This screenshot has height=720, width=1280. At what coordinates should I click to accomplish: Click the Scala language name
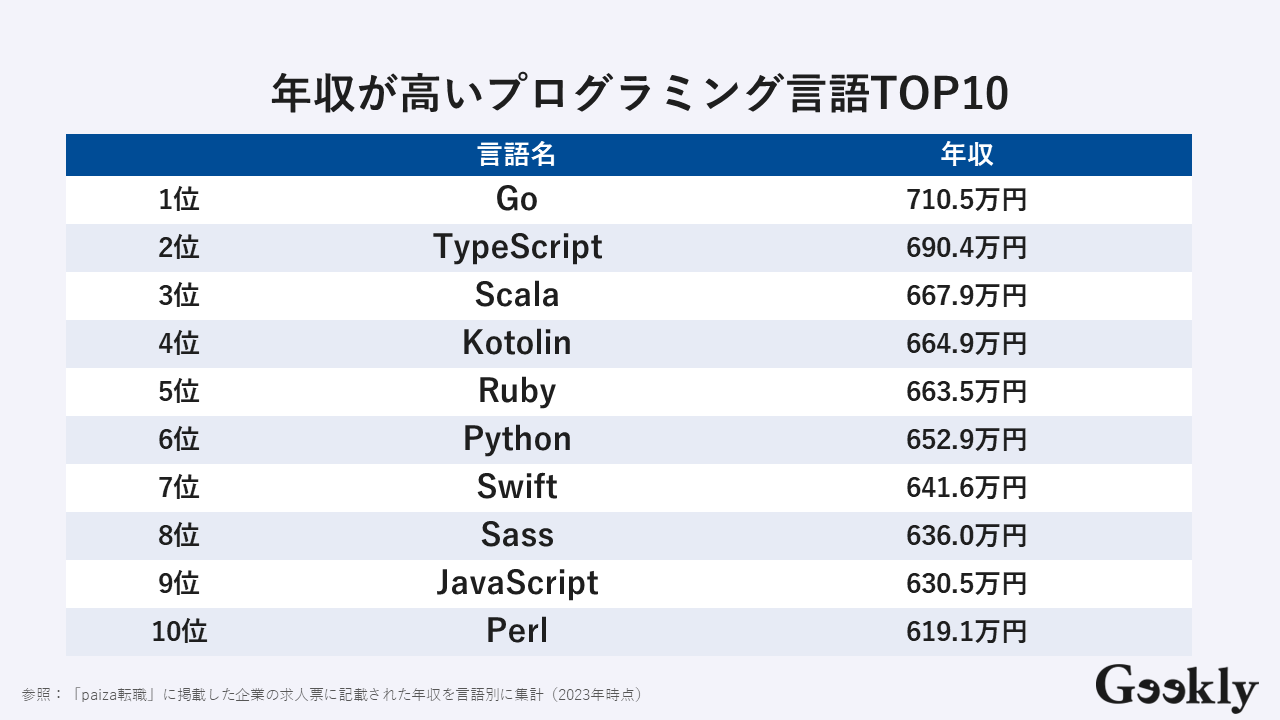pos(516,295)
